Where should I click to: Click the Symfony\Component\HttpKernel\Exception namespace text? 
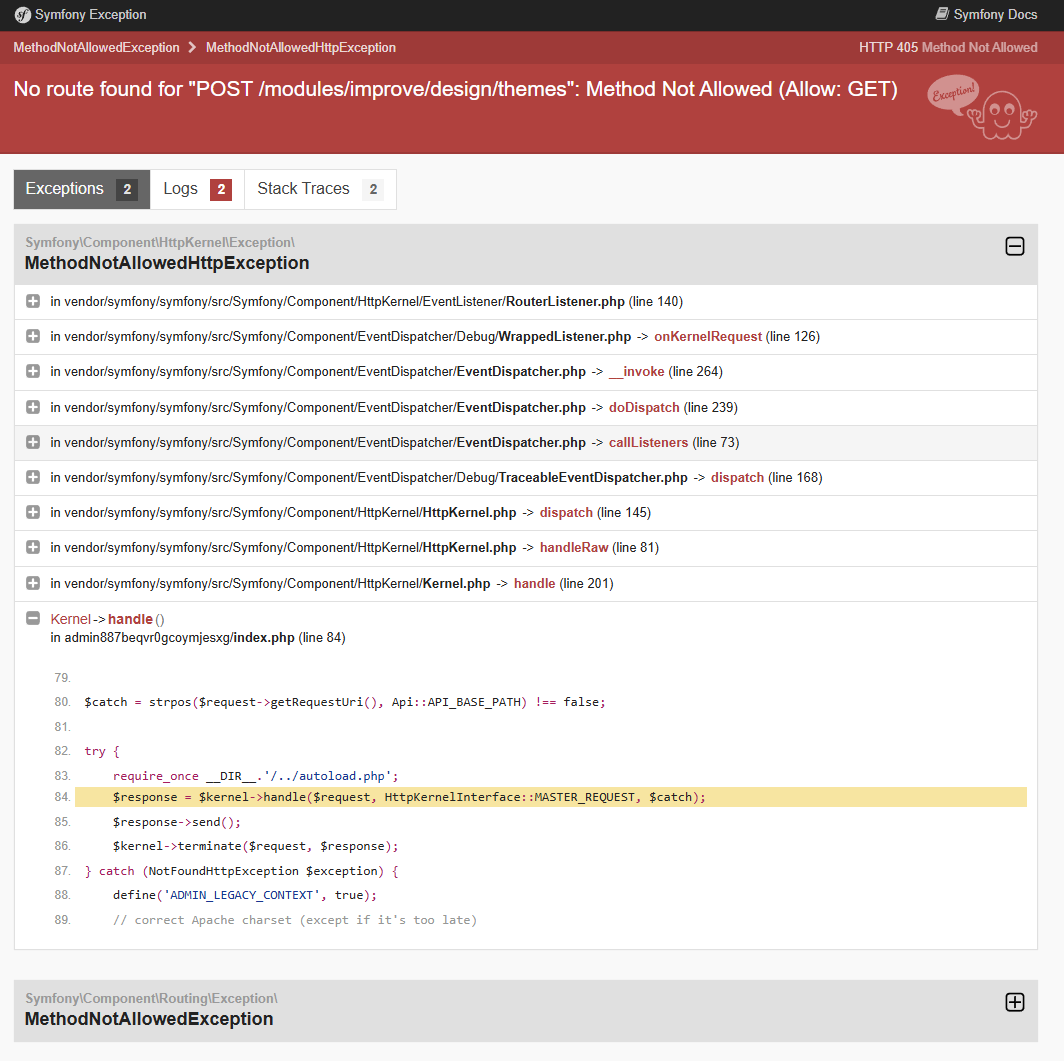point(160,242)
